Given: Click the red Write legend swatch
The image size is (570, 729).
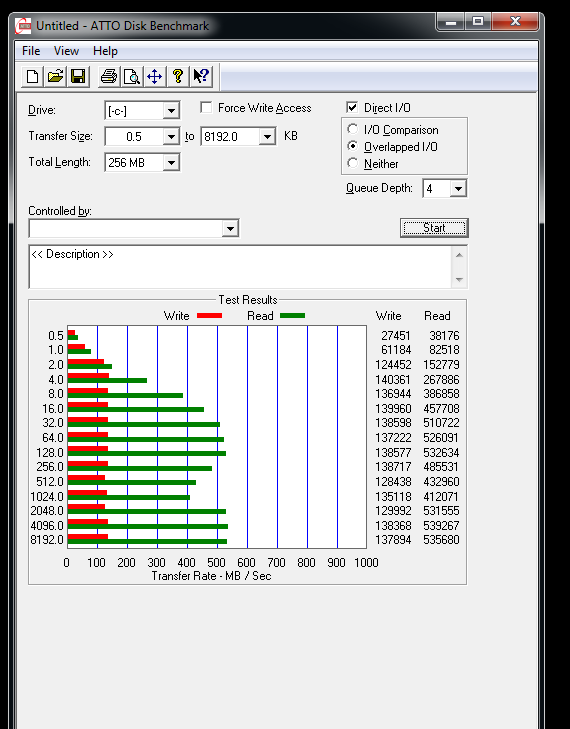Looking at the screenshot, I should 209,316.
